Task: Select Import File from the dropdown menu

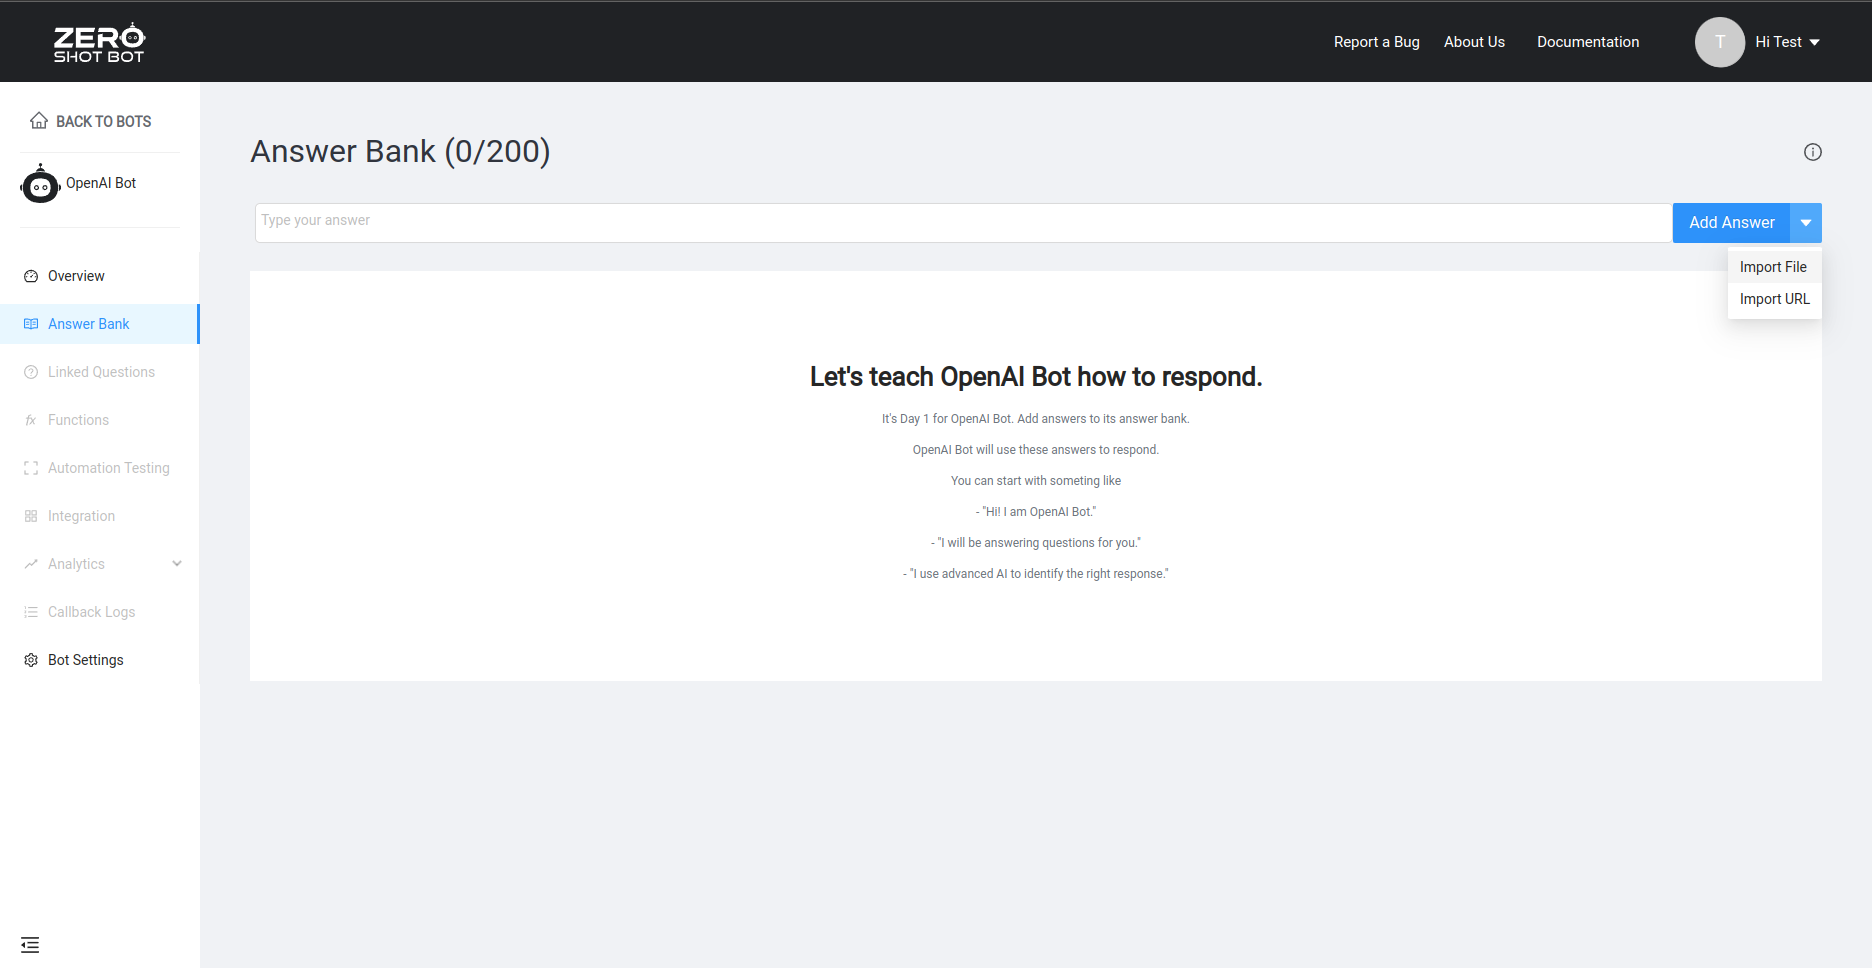Action: [1773, 267]
